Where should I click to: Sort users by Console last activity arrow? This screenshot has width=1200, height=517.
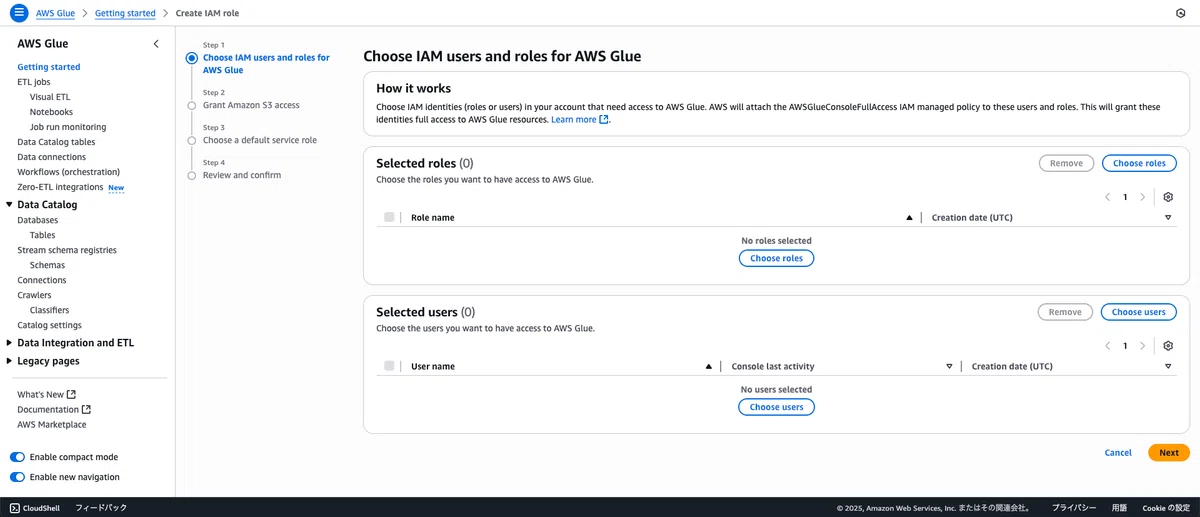949,366
